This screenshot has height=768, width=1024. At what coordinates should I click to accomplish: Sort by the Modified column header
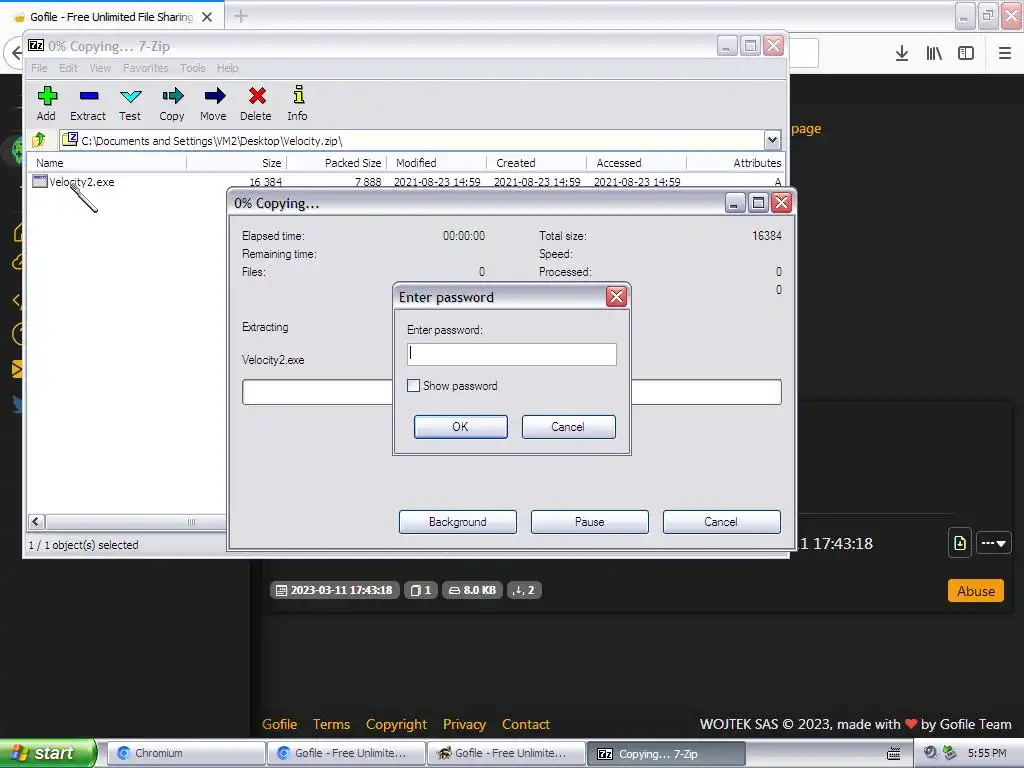pyautogui.click(x=437, y=163)
